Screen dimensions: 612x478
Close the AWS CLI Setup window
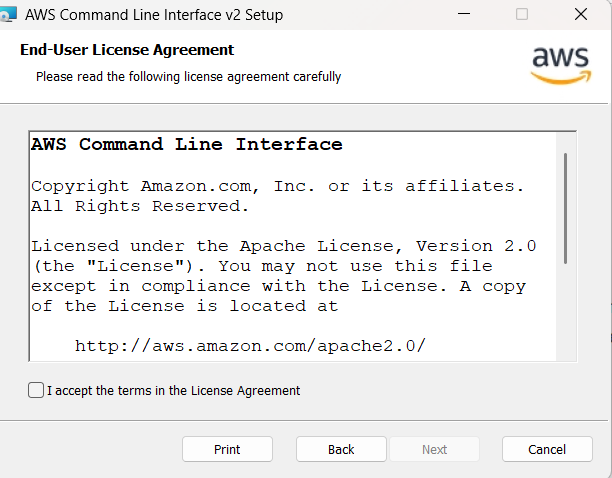tap(581, 14)
